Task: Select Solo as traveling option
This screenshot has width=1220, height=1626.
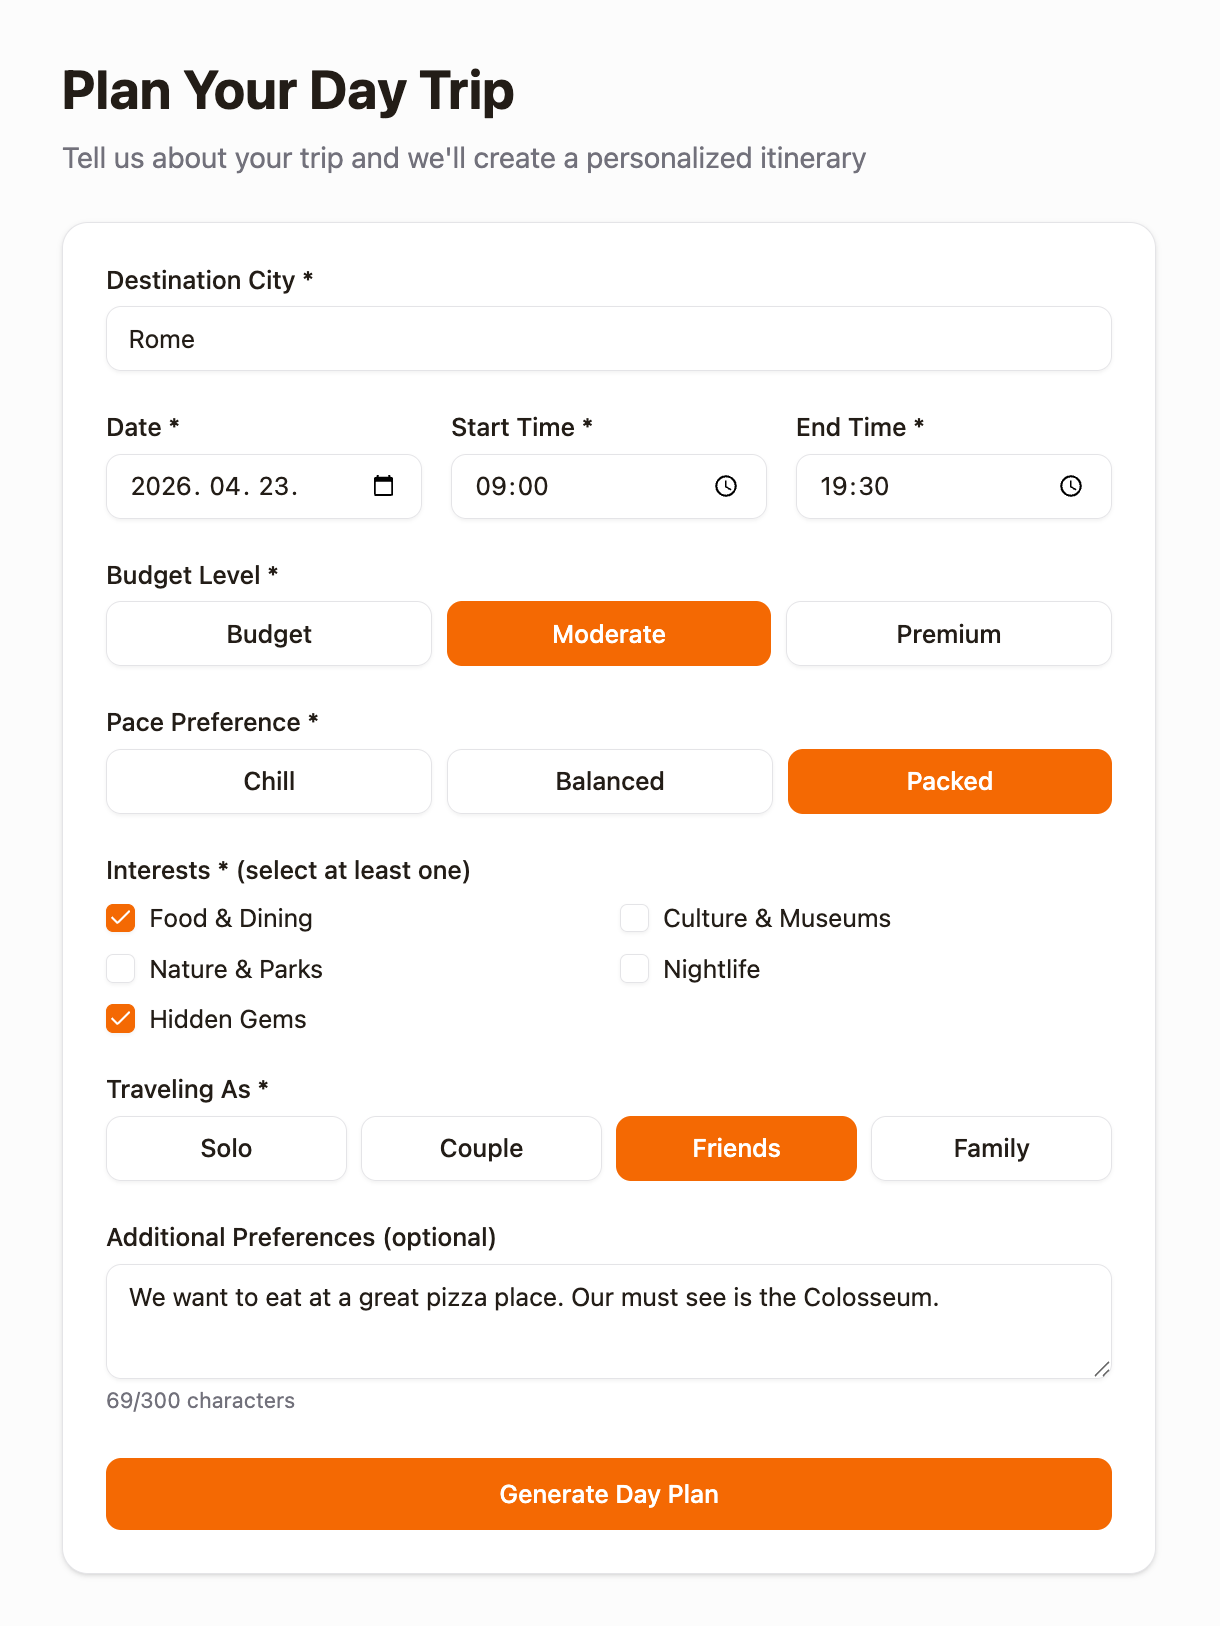Action: point(225,1148)
